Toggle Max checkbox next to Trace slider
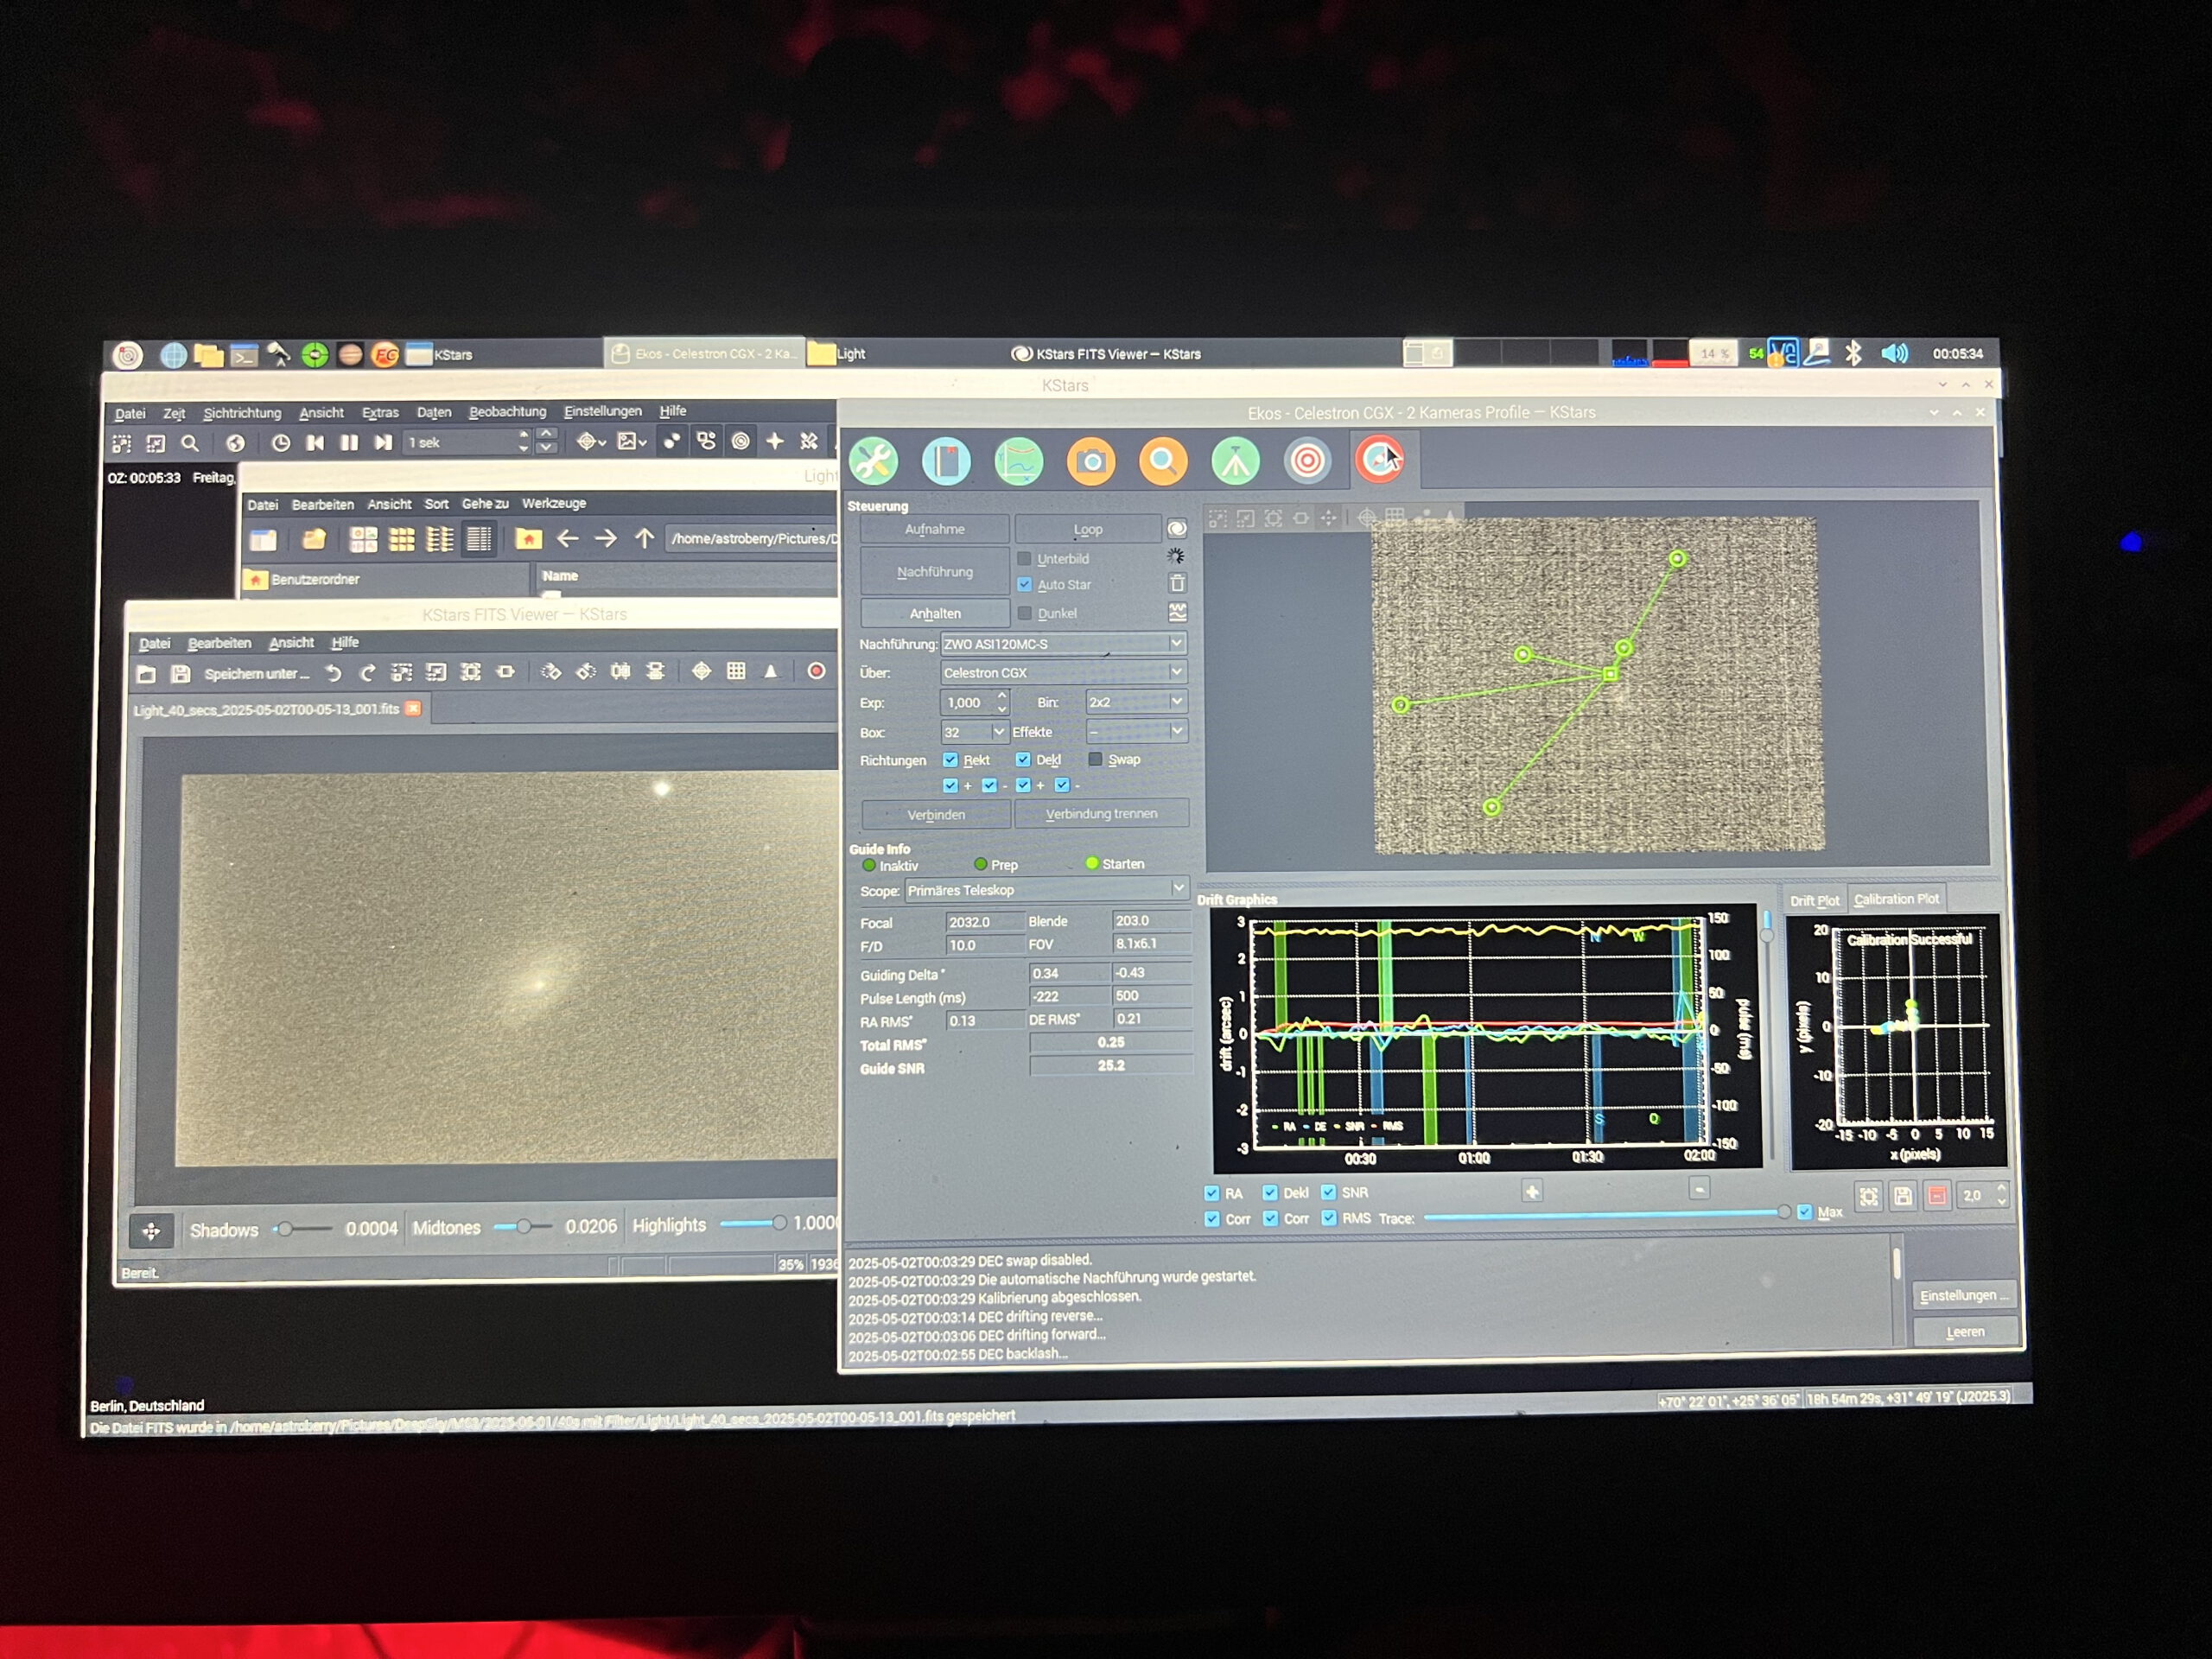The image size is (2212, 1659). (1804, 1212)
